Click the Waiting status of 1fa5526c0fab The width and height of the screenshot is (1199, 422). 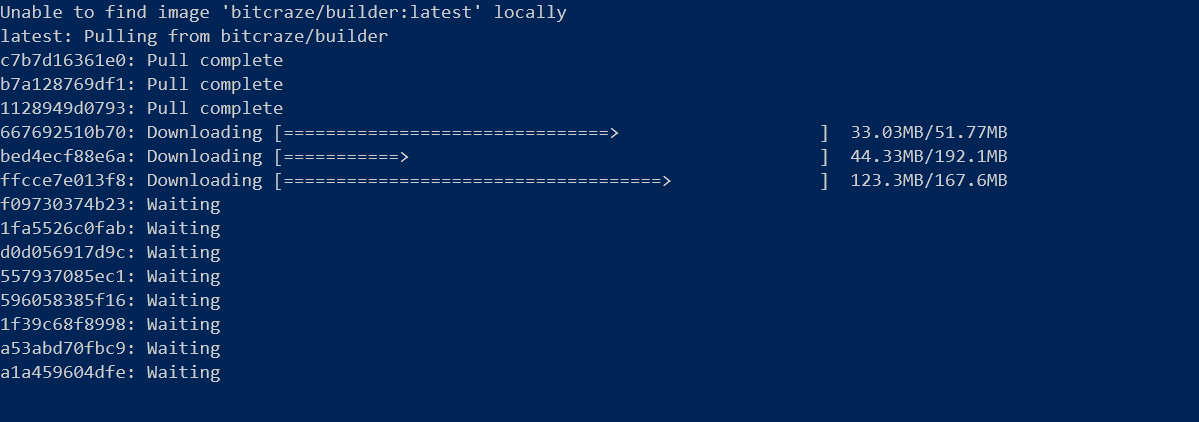(184, 229)
